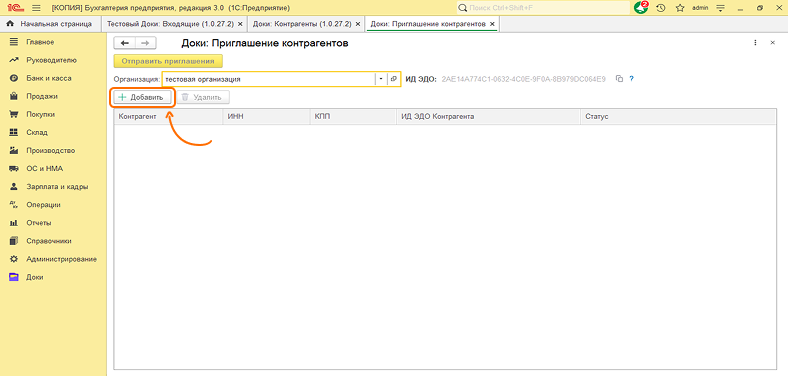
Task: Click the ОС и НМА truck icon
Action: [14, 168]
